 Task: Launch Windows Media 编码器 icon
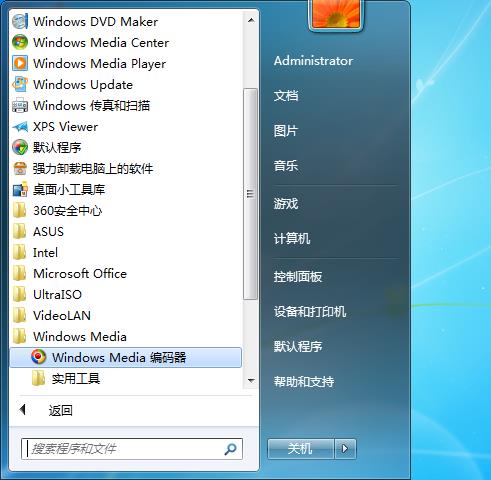[x=38, y=357]
